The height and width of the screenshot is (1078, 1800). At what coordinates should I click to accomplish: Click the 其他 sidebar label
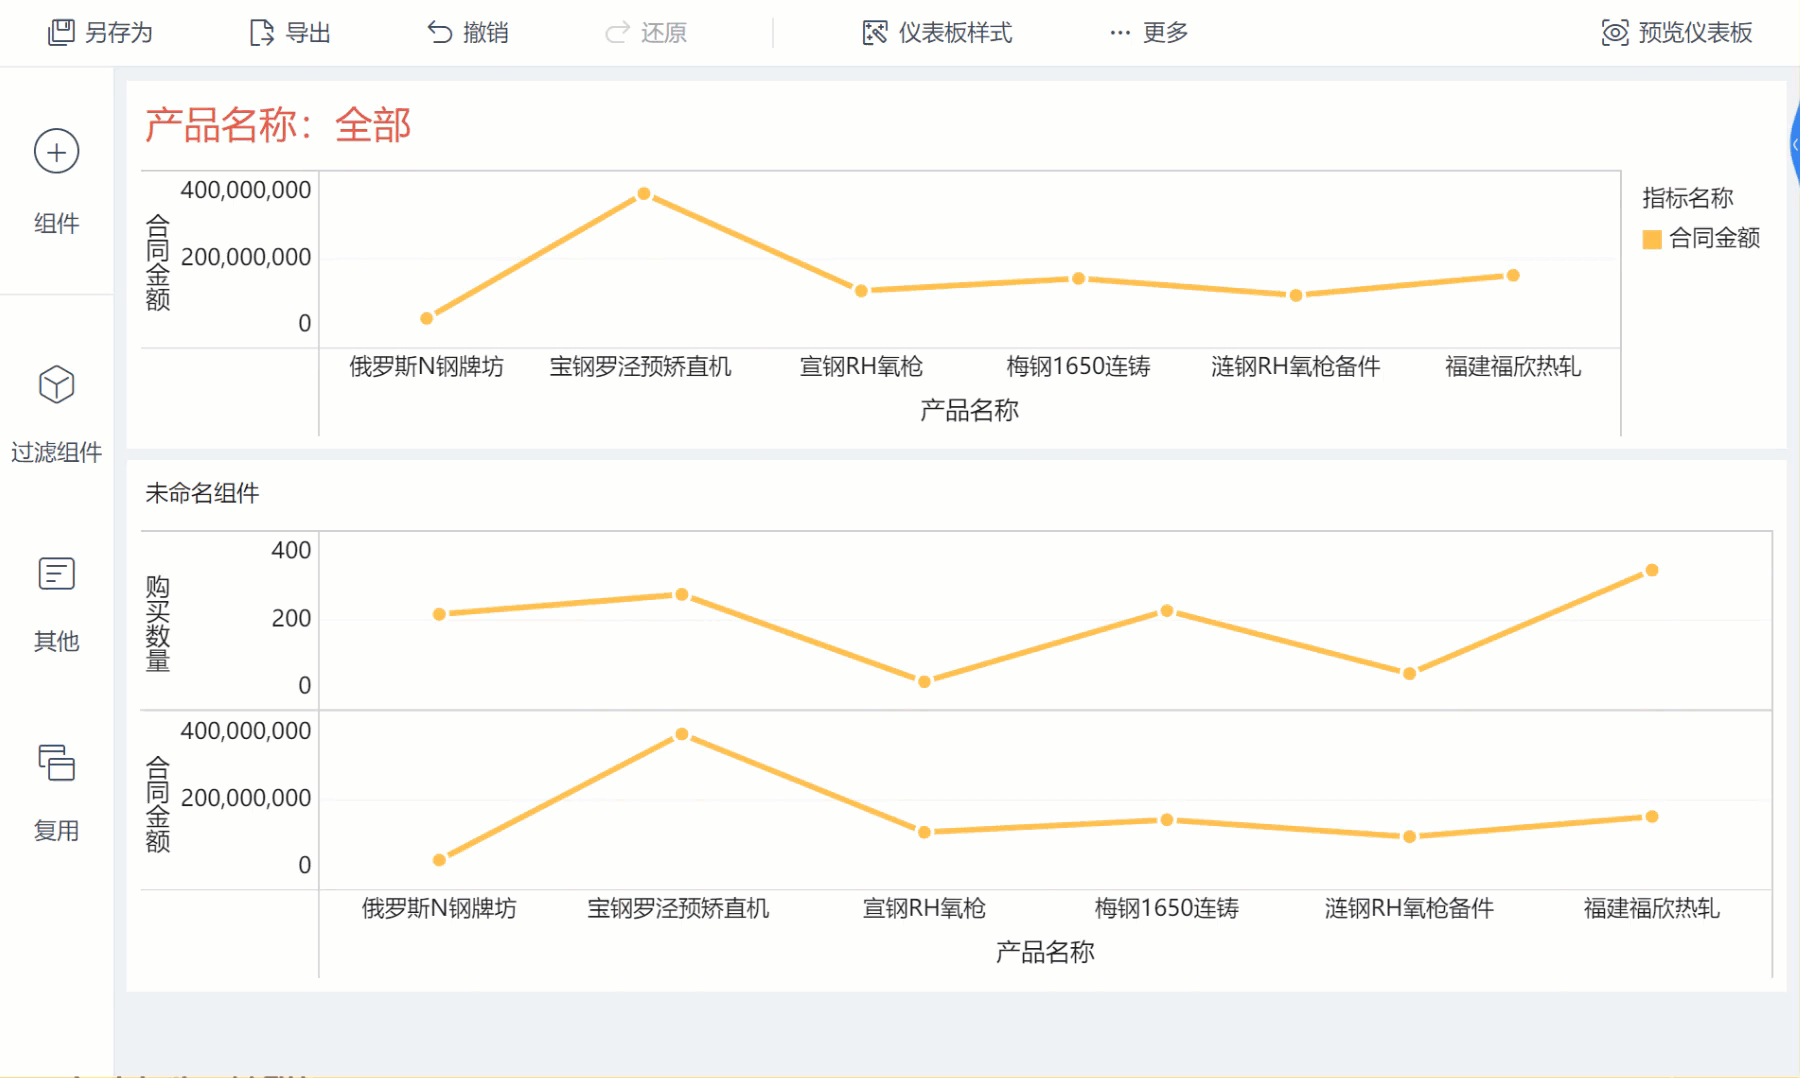(57, 641)
